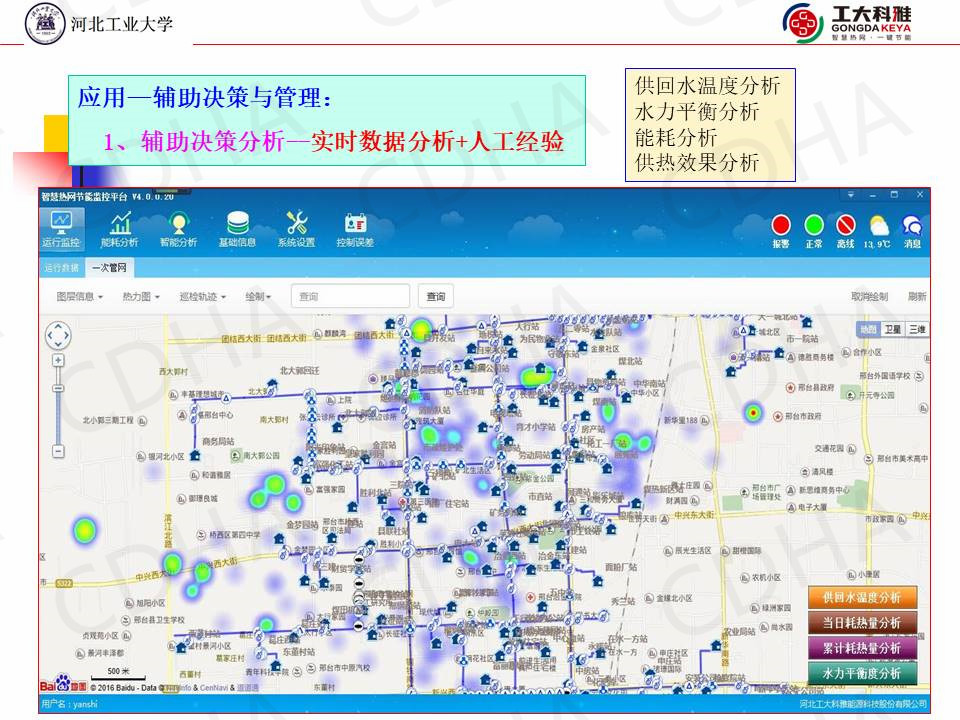The image size is (960, 720).
Task: Click the 控制误差 control error icon
Action: pos(355,229)
